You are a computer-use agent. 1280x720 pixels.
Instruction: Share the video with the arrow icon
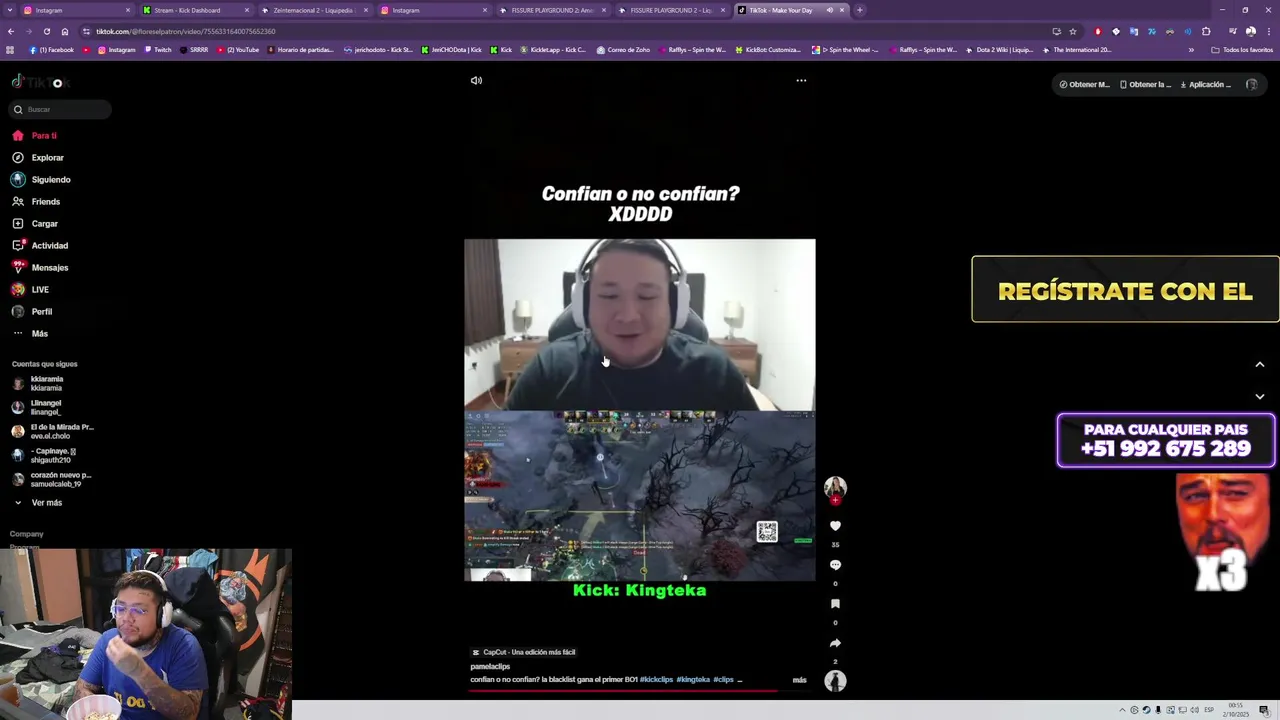point(835,643)
